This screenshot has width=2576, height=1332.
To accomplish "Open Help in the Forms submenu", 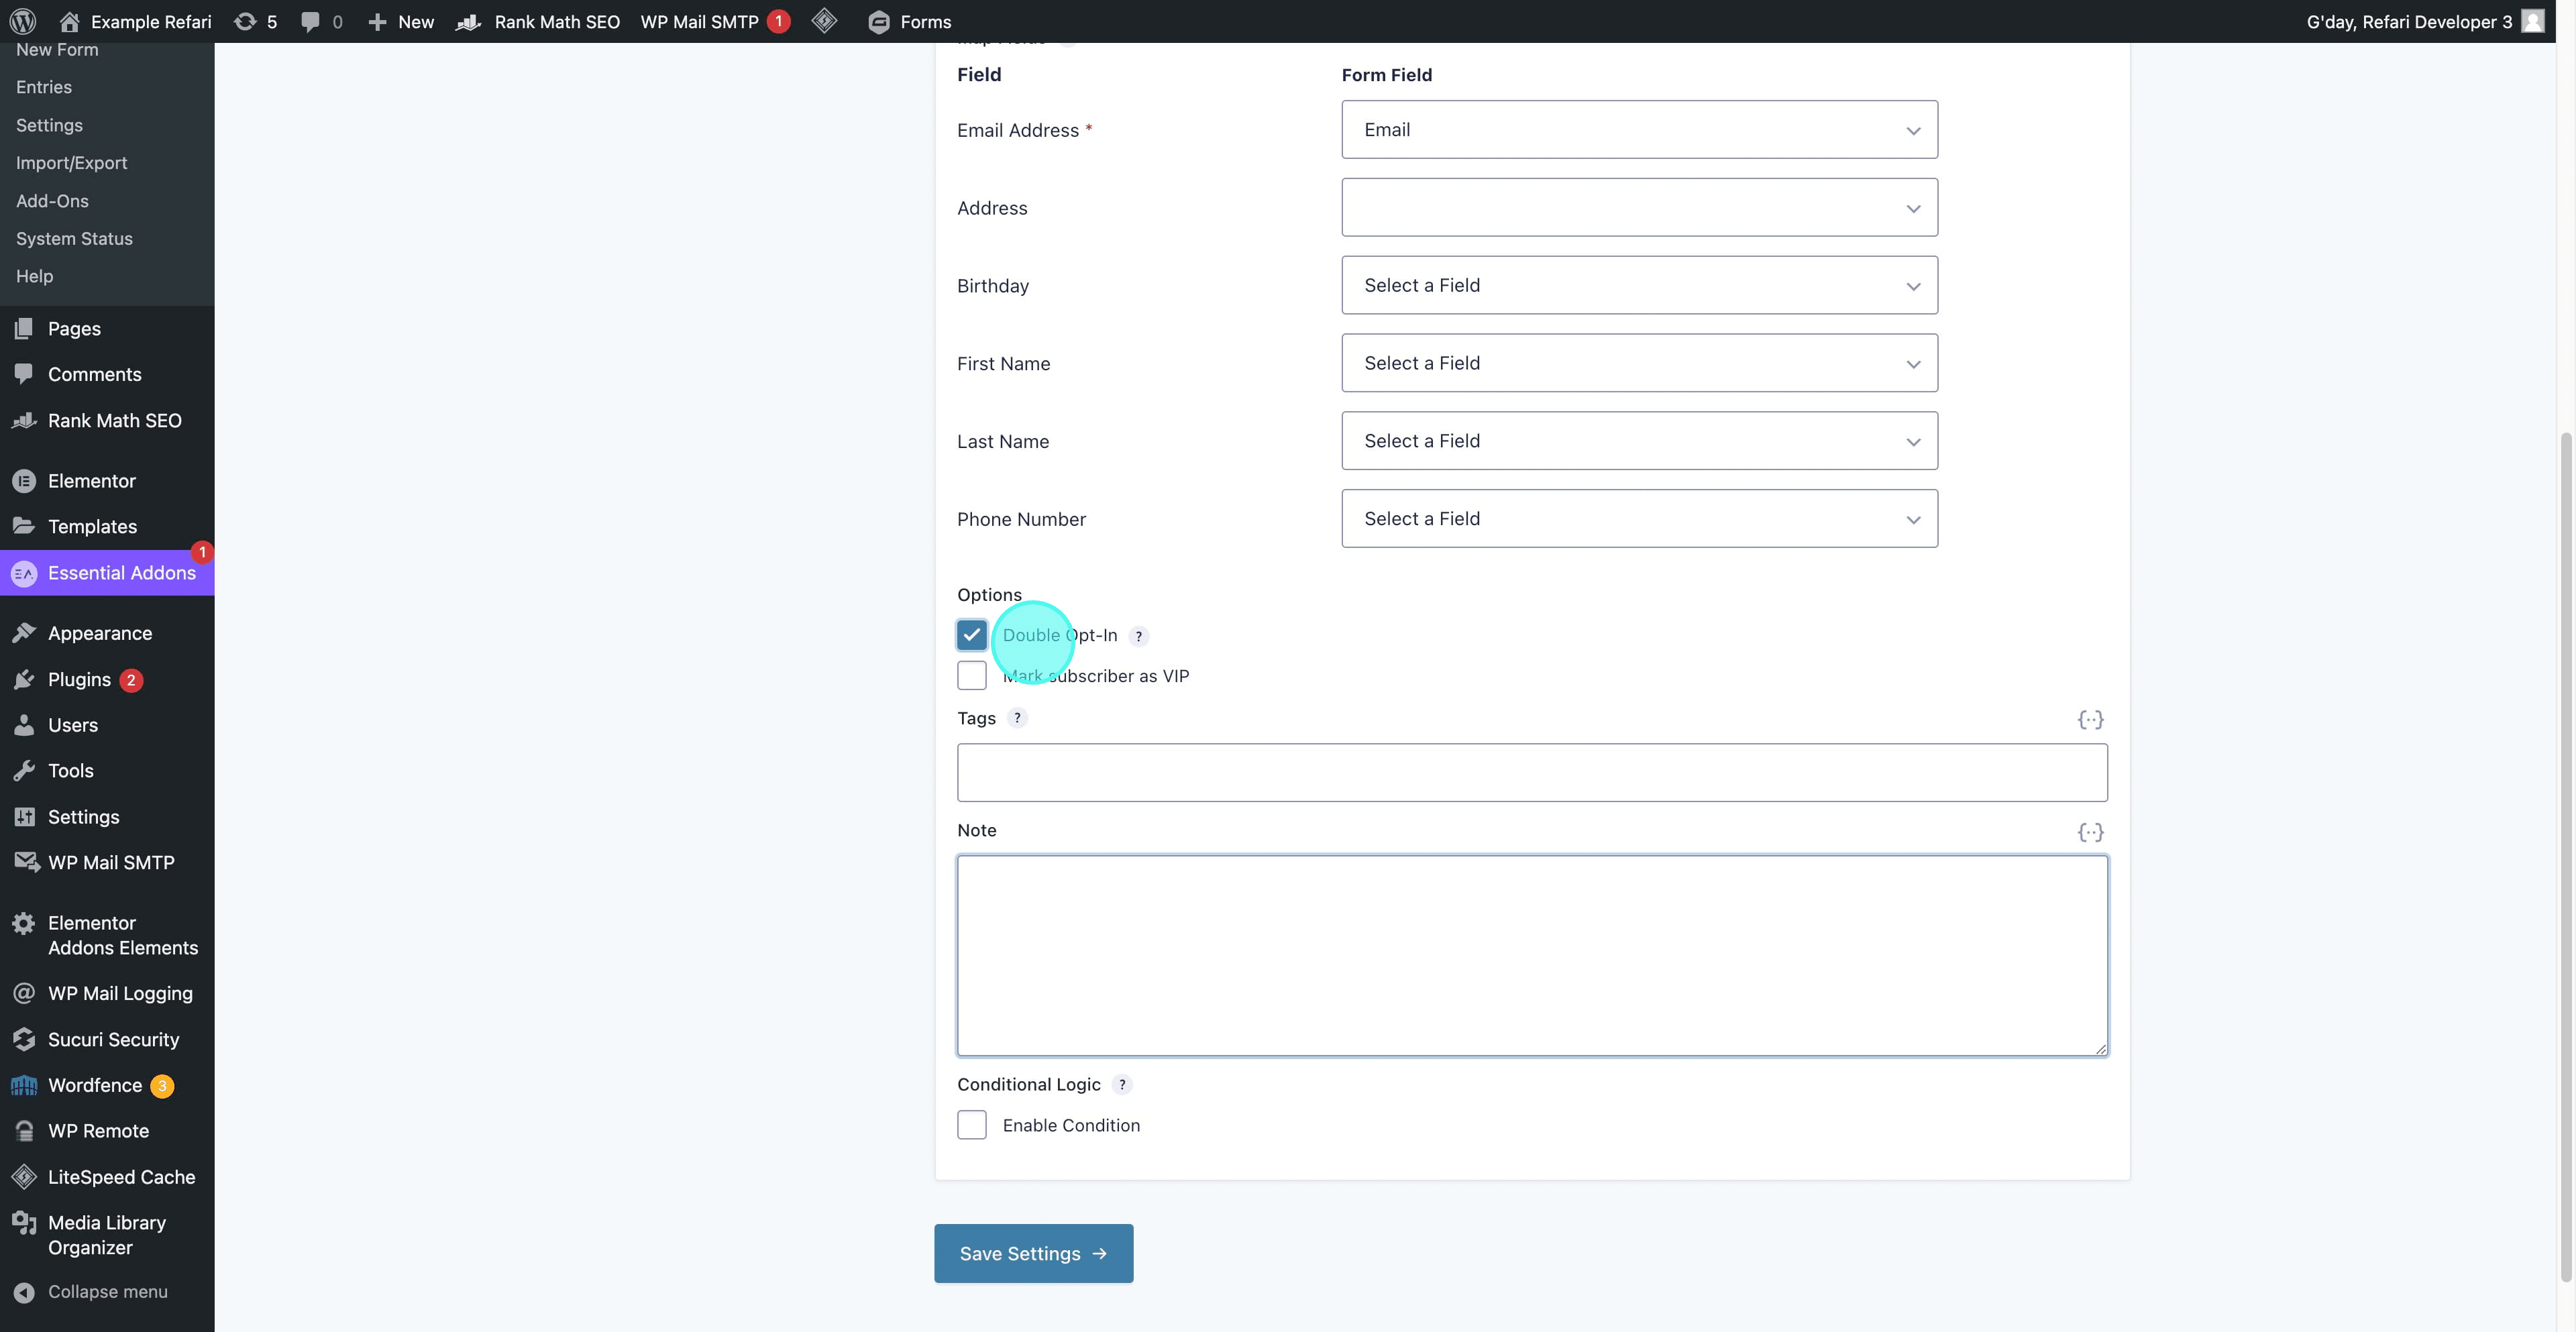I will tap(34, 276).
